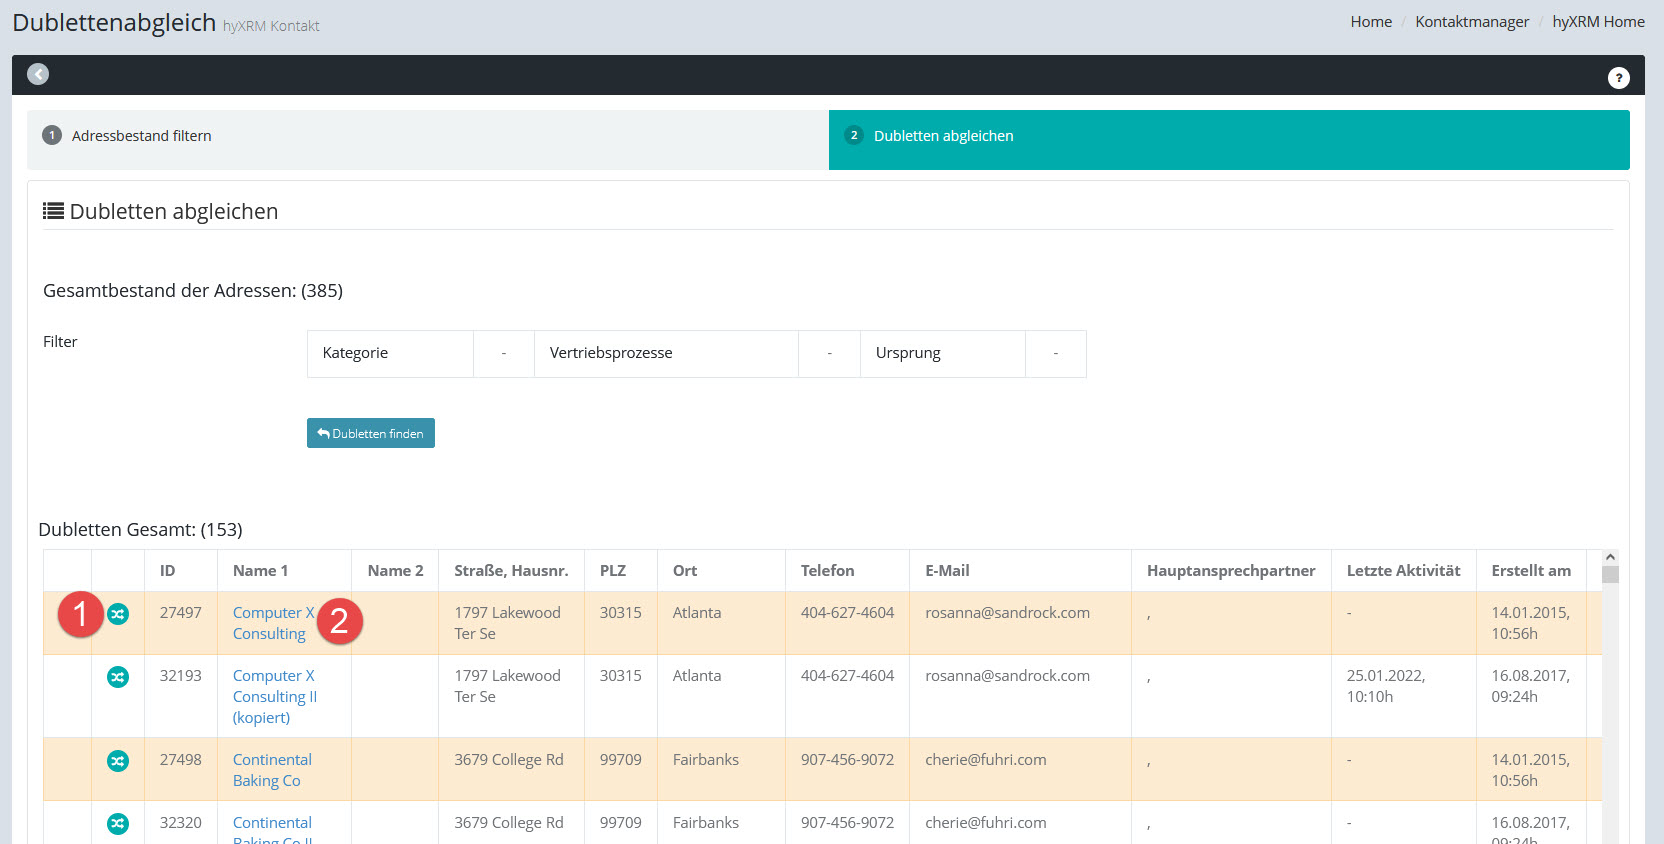Open Computer X Consulting II (kopiert) link

point(274,696)
